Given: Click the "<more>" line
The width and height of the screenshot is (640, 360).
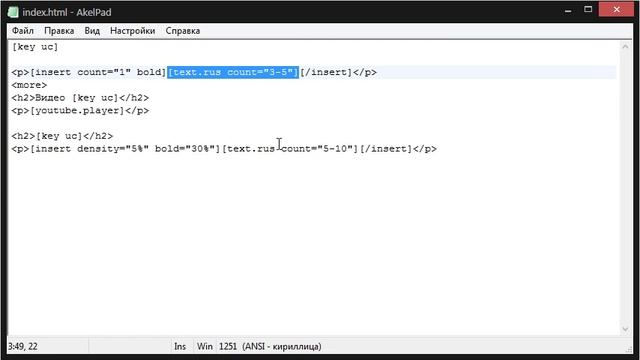Looking at the screenshot, I should pyautogui.click(x=29, y=85).
